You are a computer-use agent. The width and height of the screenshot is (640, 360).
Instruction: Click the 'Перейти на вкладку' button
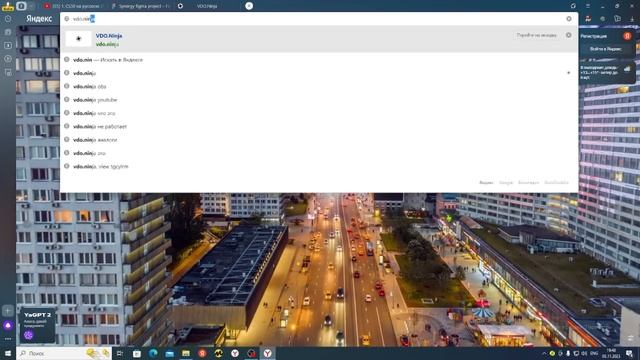click(536, 35)
